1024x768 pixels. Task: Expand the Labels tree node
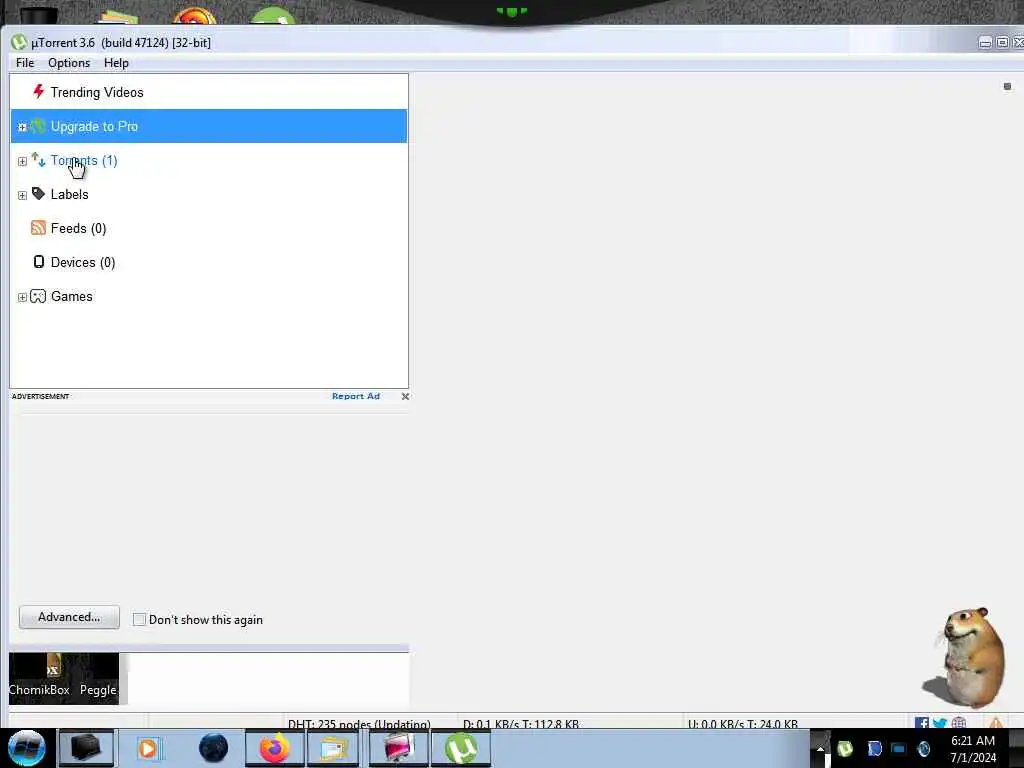tap(22, 195)
